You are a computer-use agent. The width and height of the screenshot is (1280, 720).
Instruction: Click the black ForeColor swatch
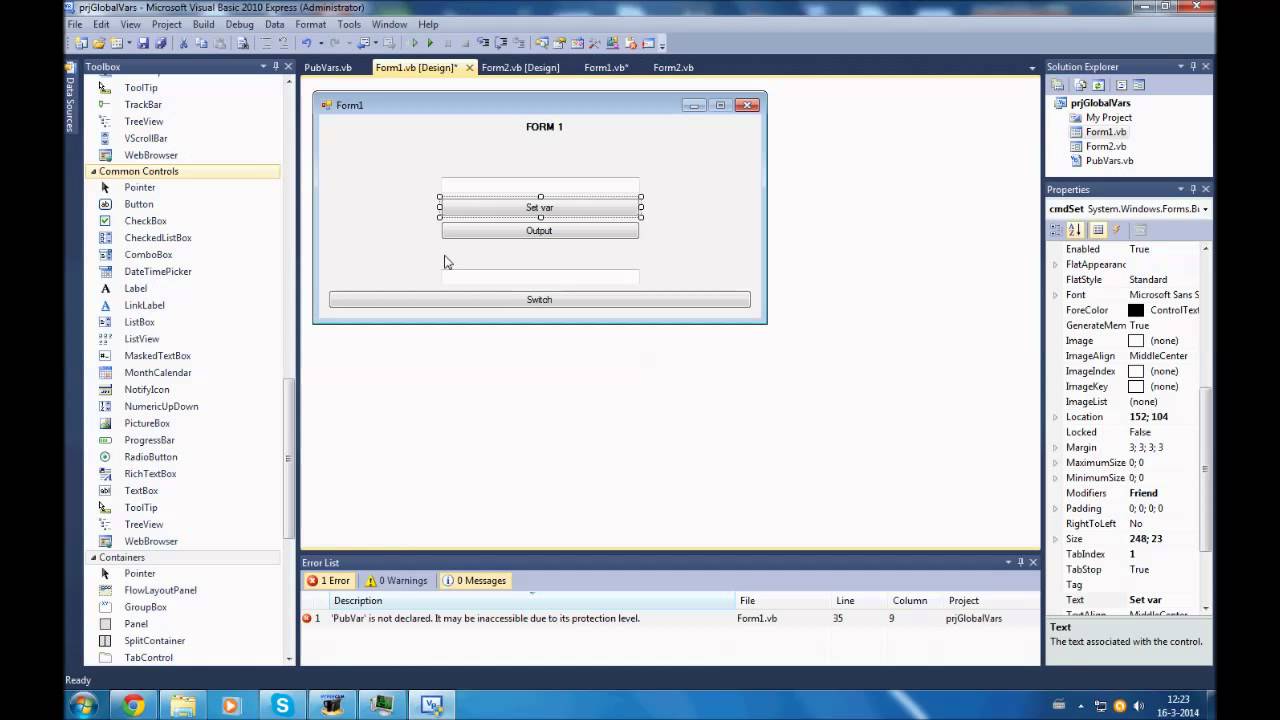click(x=1136, y=310)
